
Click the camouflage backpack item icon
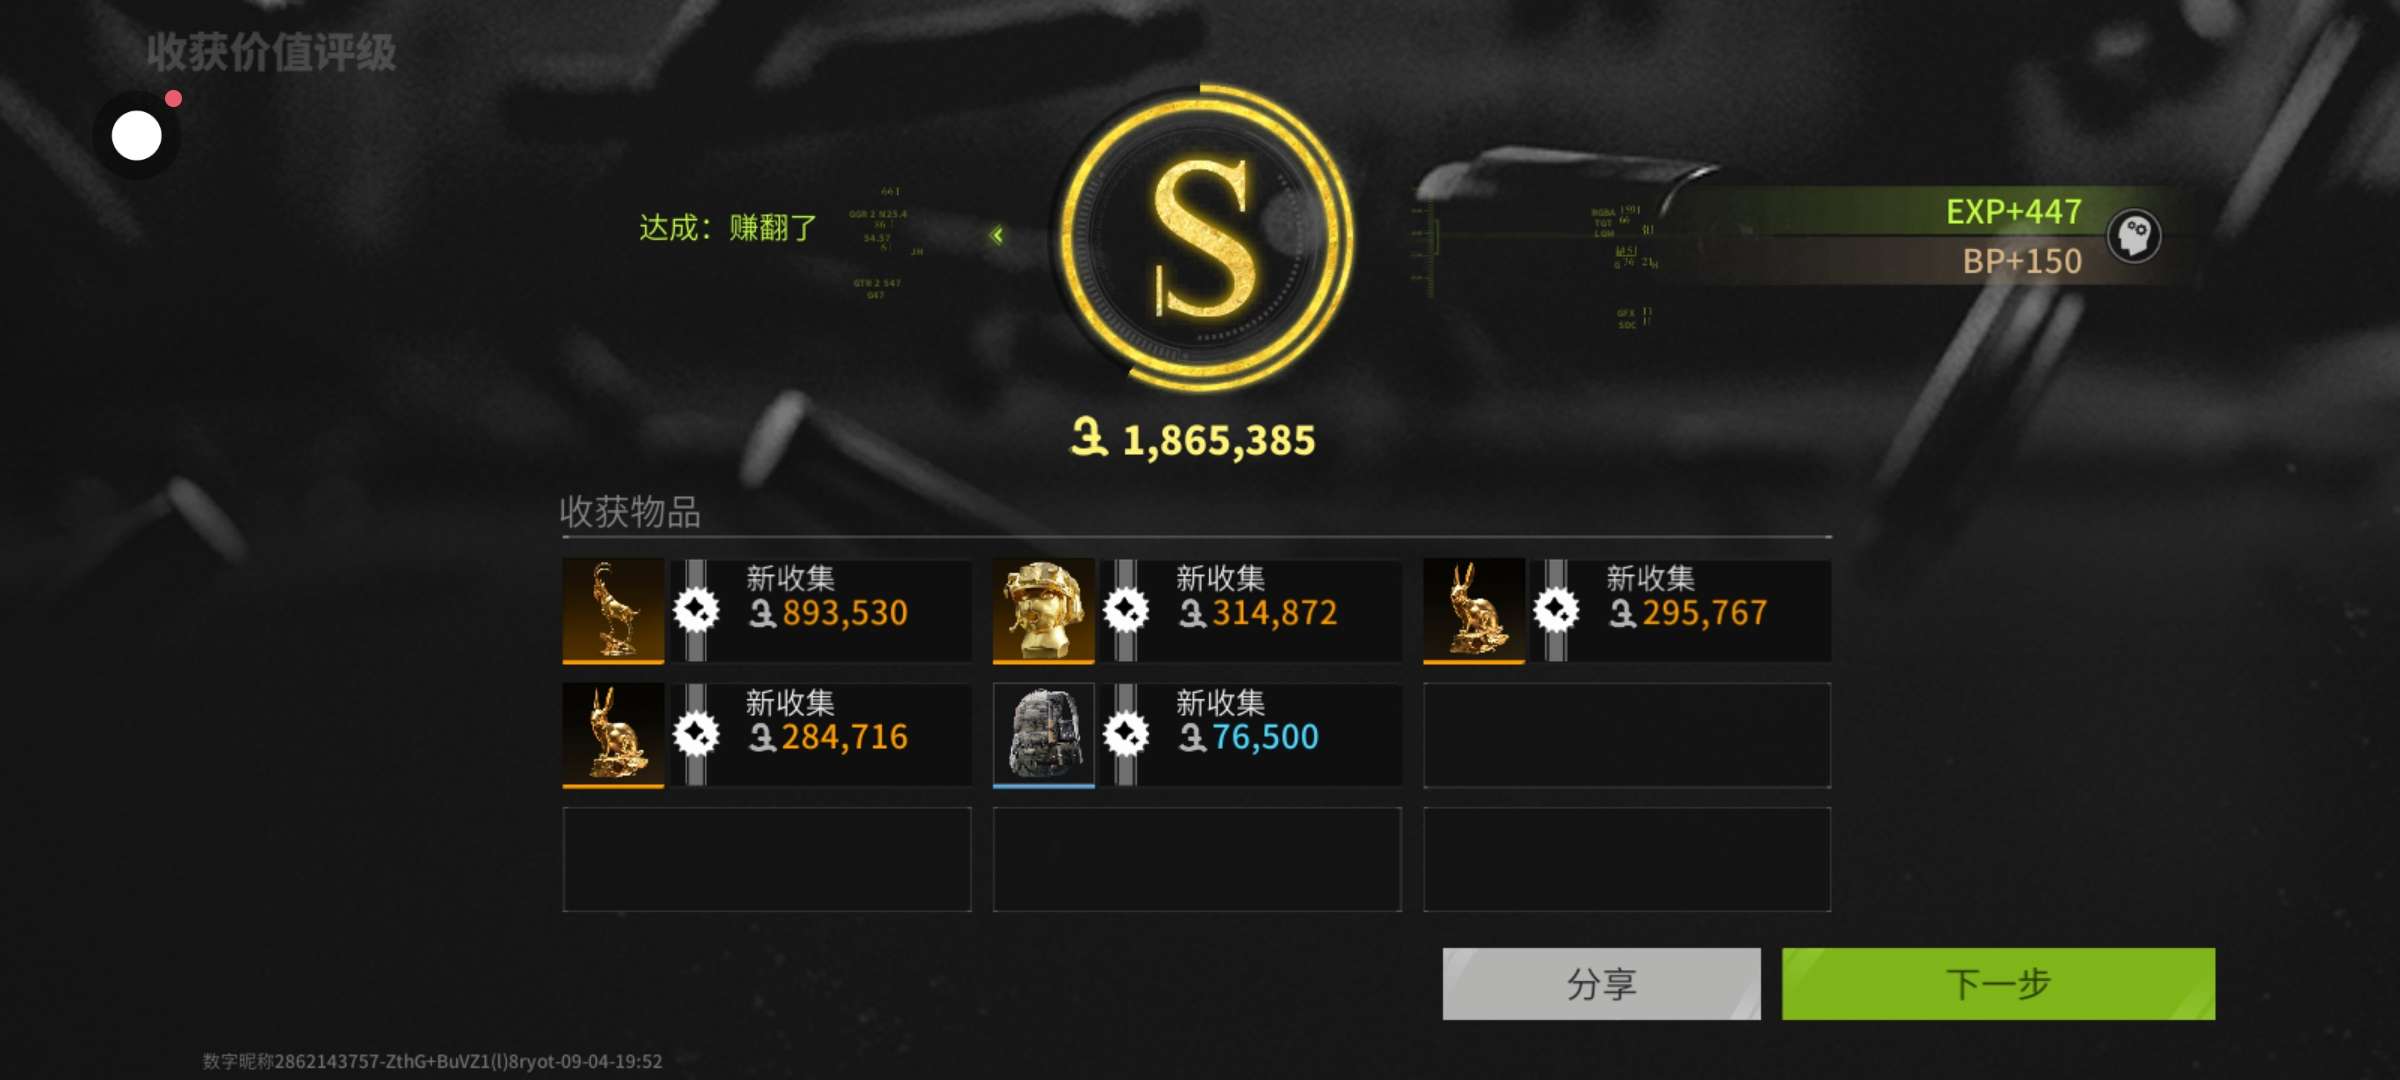1043,735
